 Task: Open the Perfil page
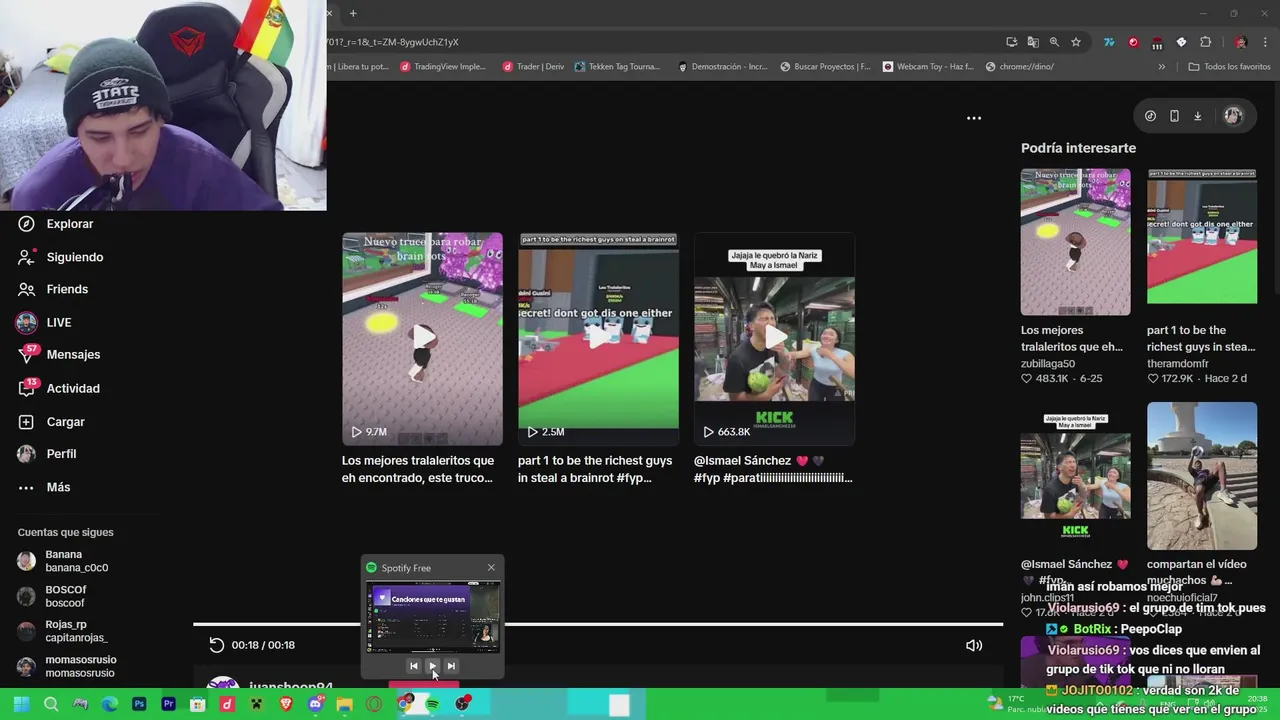47,454
